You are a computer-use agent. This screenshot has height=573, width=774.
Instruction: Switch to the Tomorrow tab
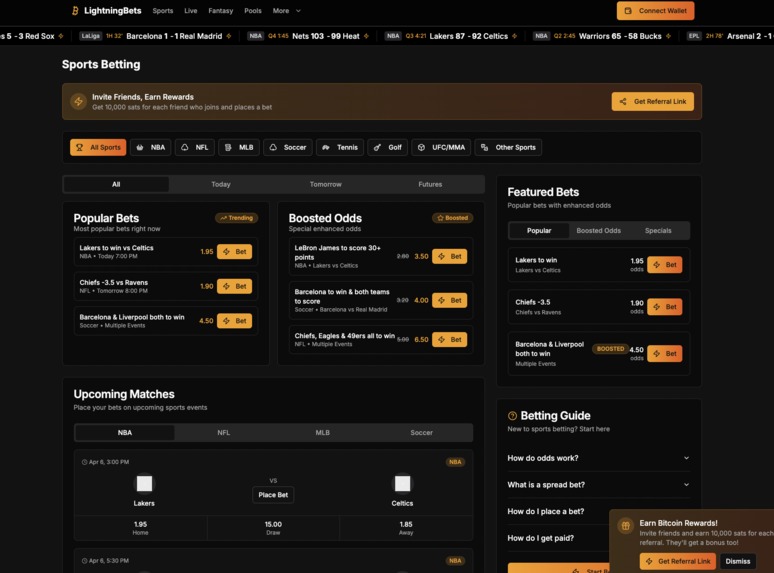coord(325,184)
